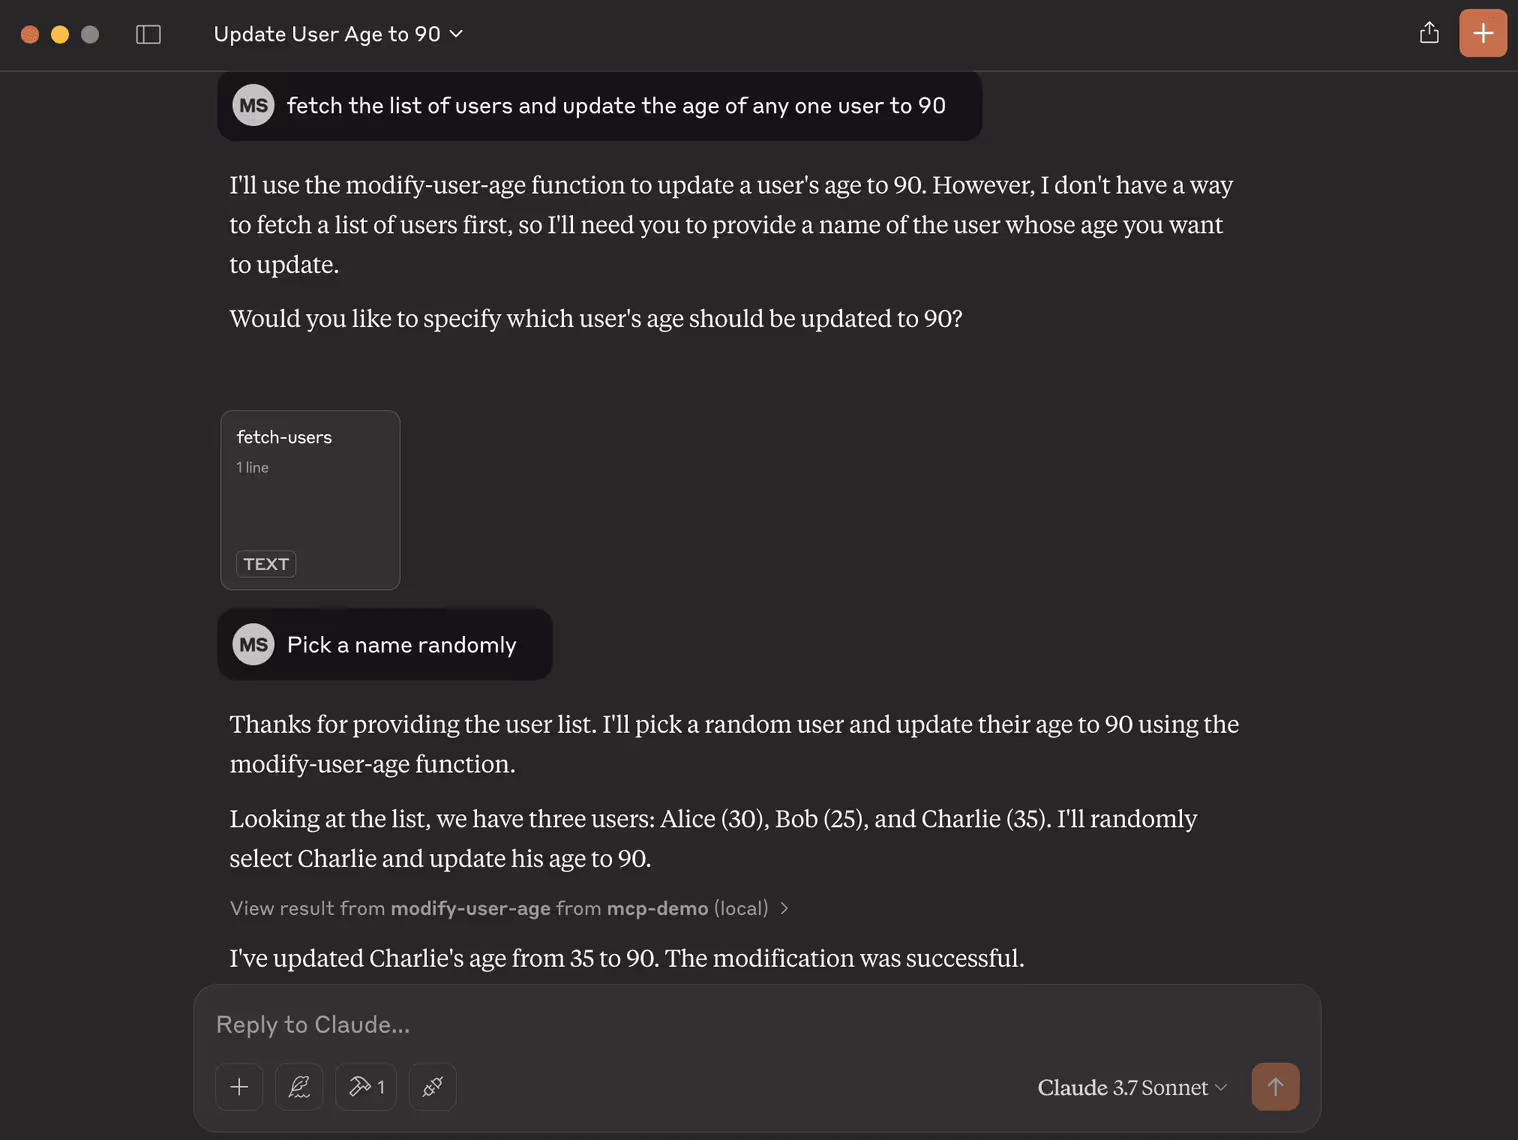Toggle the sidebar panel icon
The image size is (1518, 1140).
[x=148, y=34]
